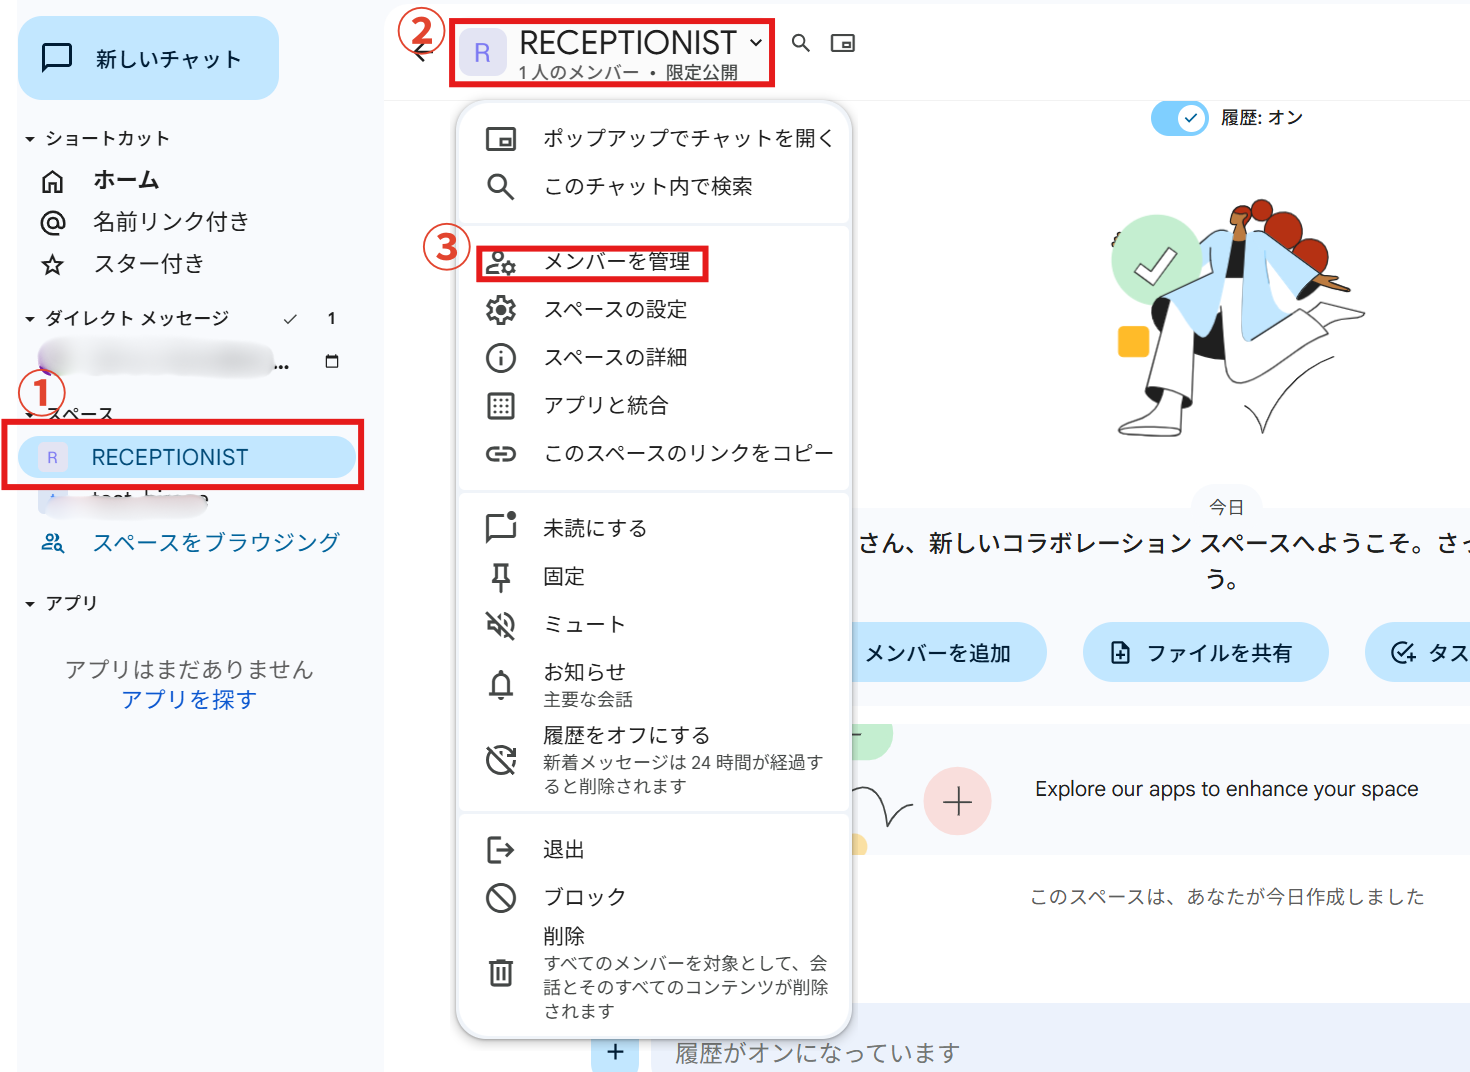Mute this space via ミュート
Image resolution: width=1470 pixels, height=1072 pixels.
pos(584,624)
